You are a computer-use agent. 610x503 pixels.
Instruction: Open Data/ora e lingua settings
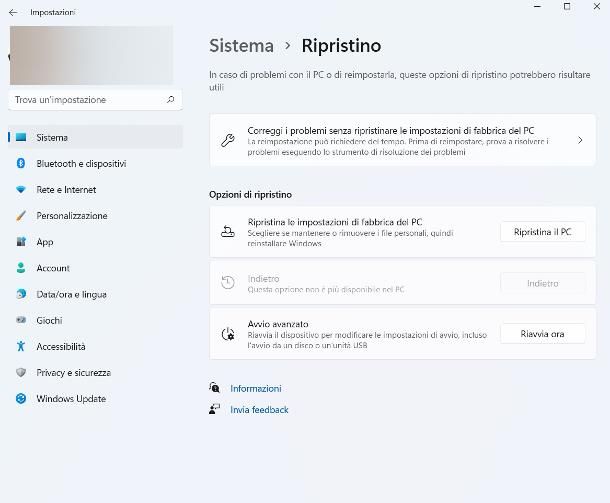click(x=95, y=294)
